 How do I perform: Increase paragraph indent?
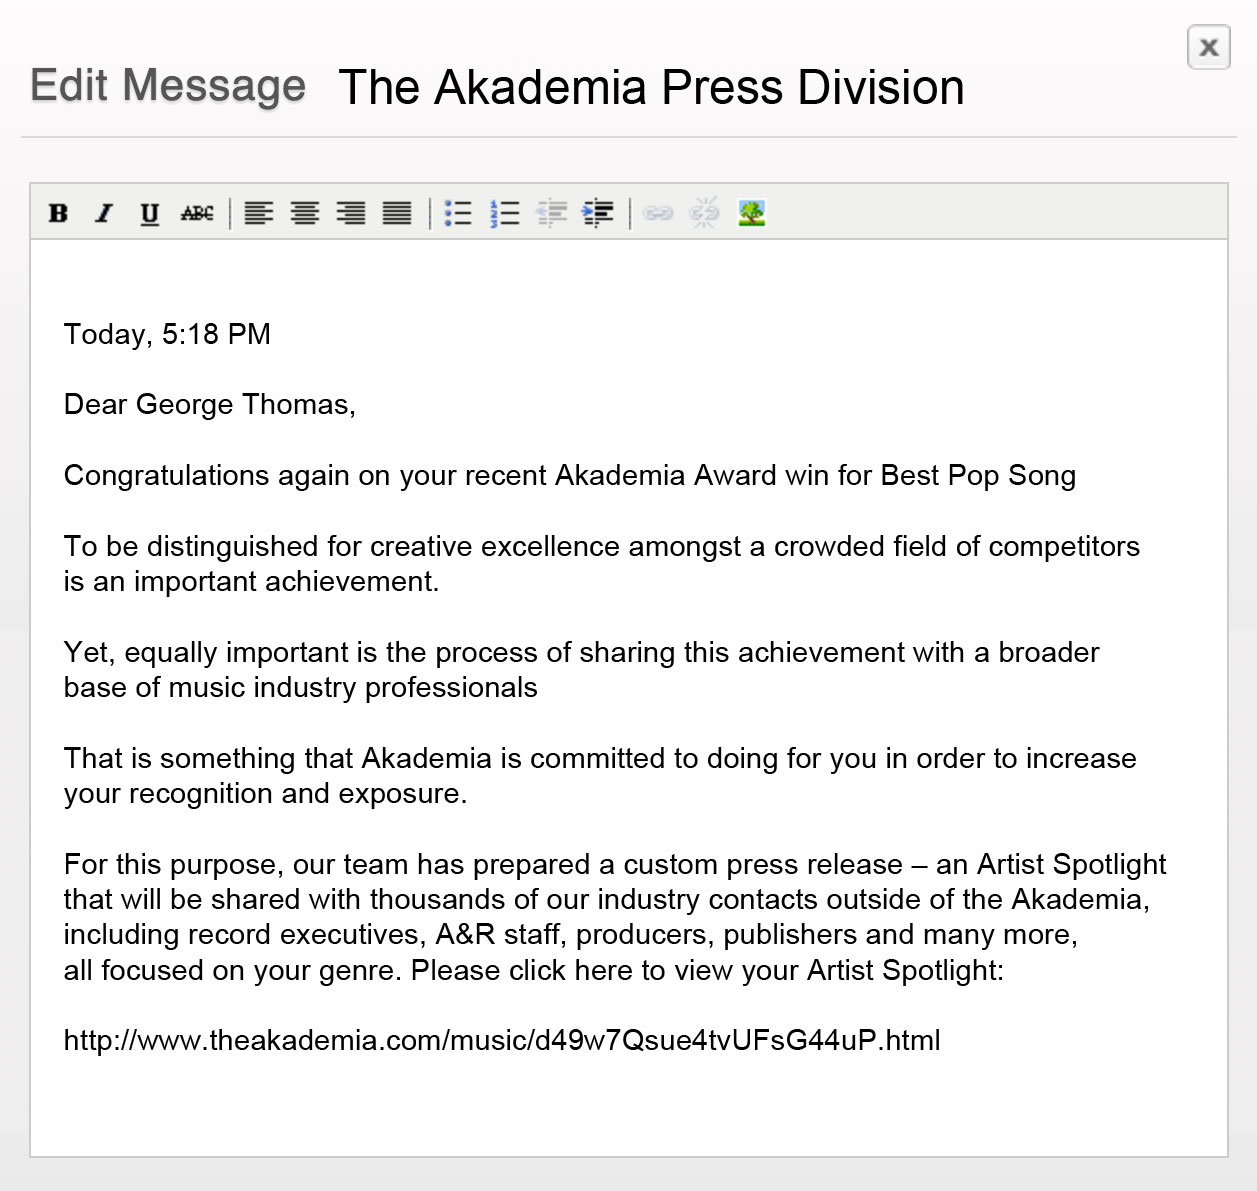click(x=598, y=213)
